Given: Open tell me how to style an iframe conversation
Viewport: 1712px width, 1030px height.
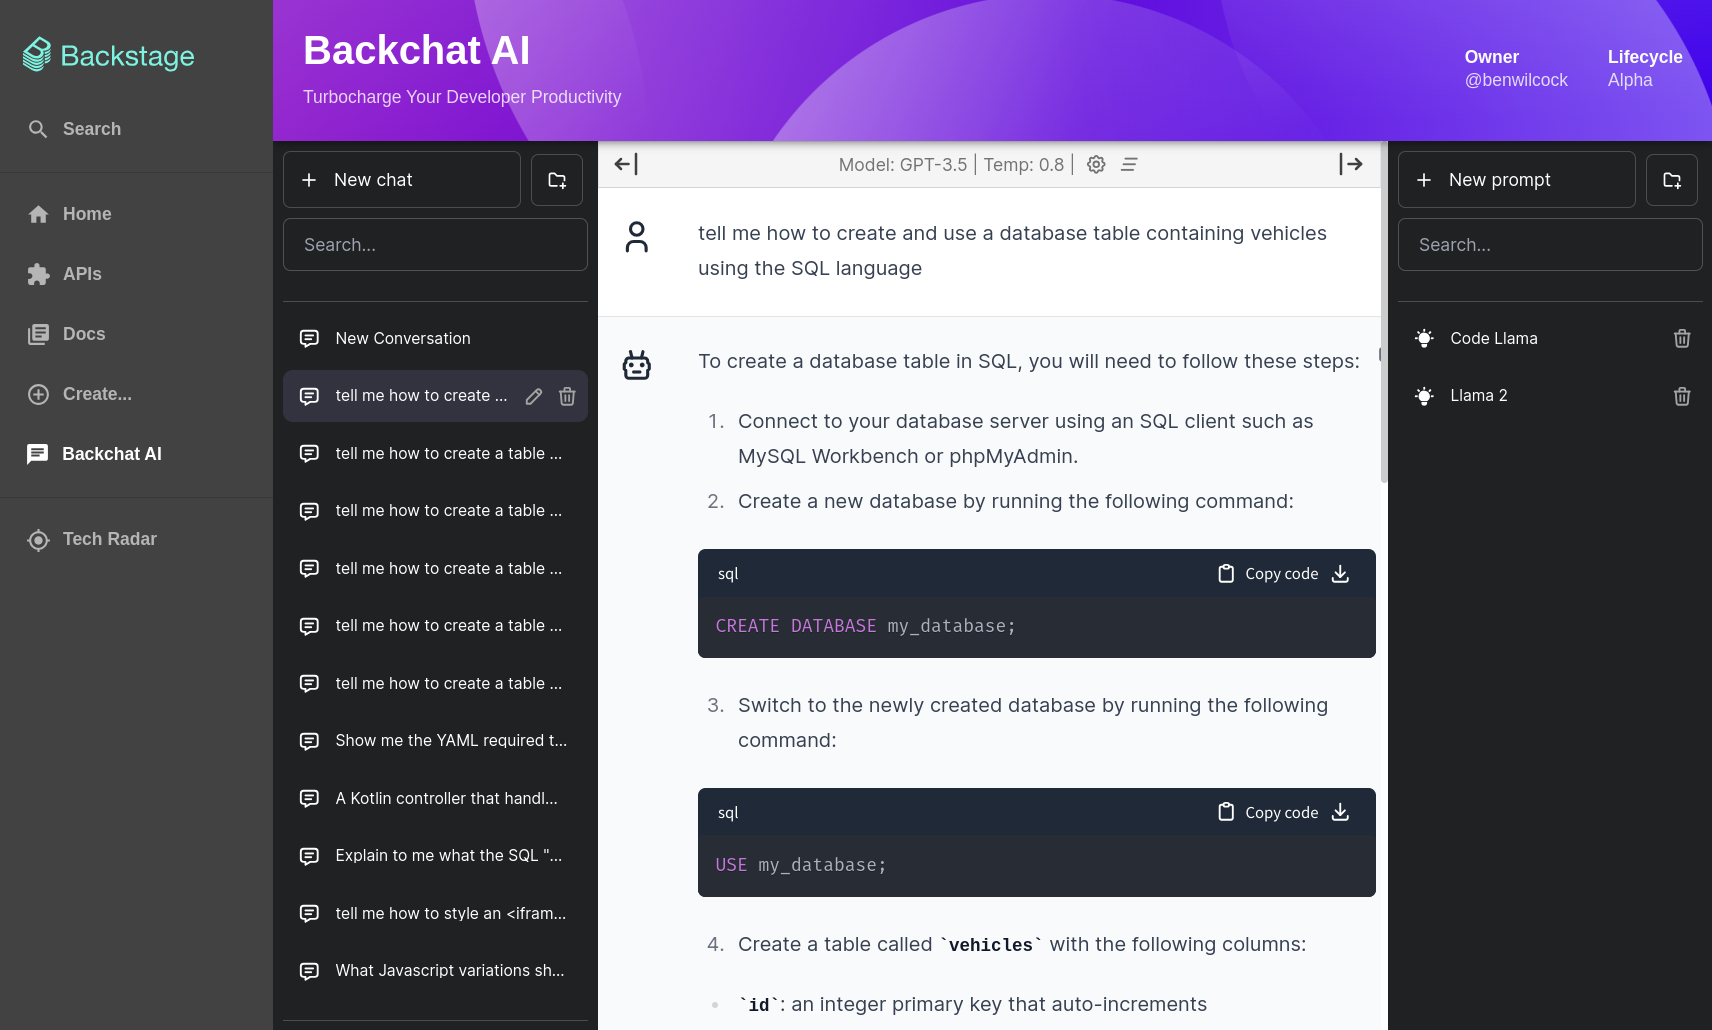Looking at the screenshot, I should pos(435,913).
